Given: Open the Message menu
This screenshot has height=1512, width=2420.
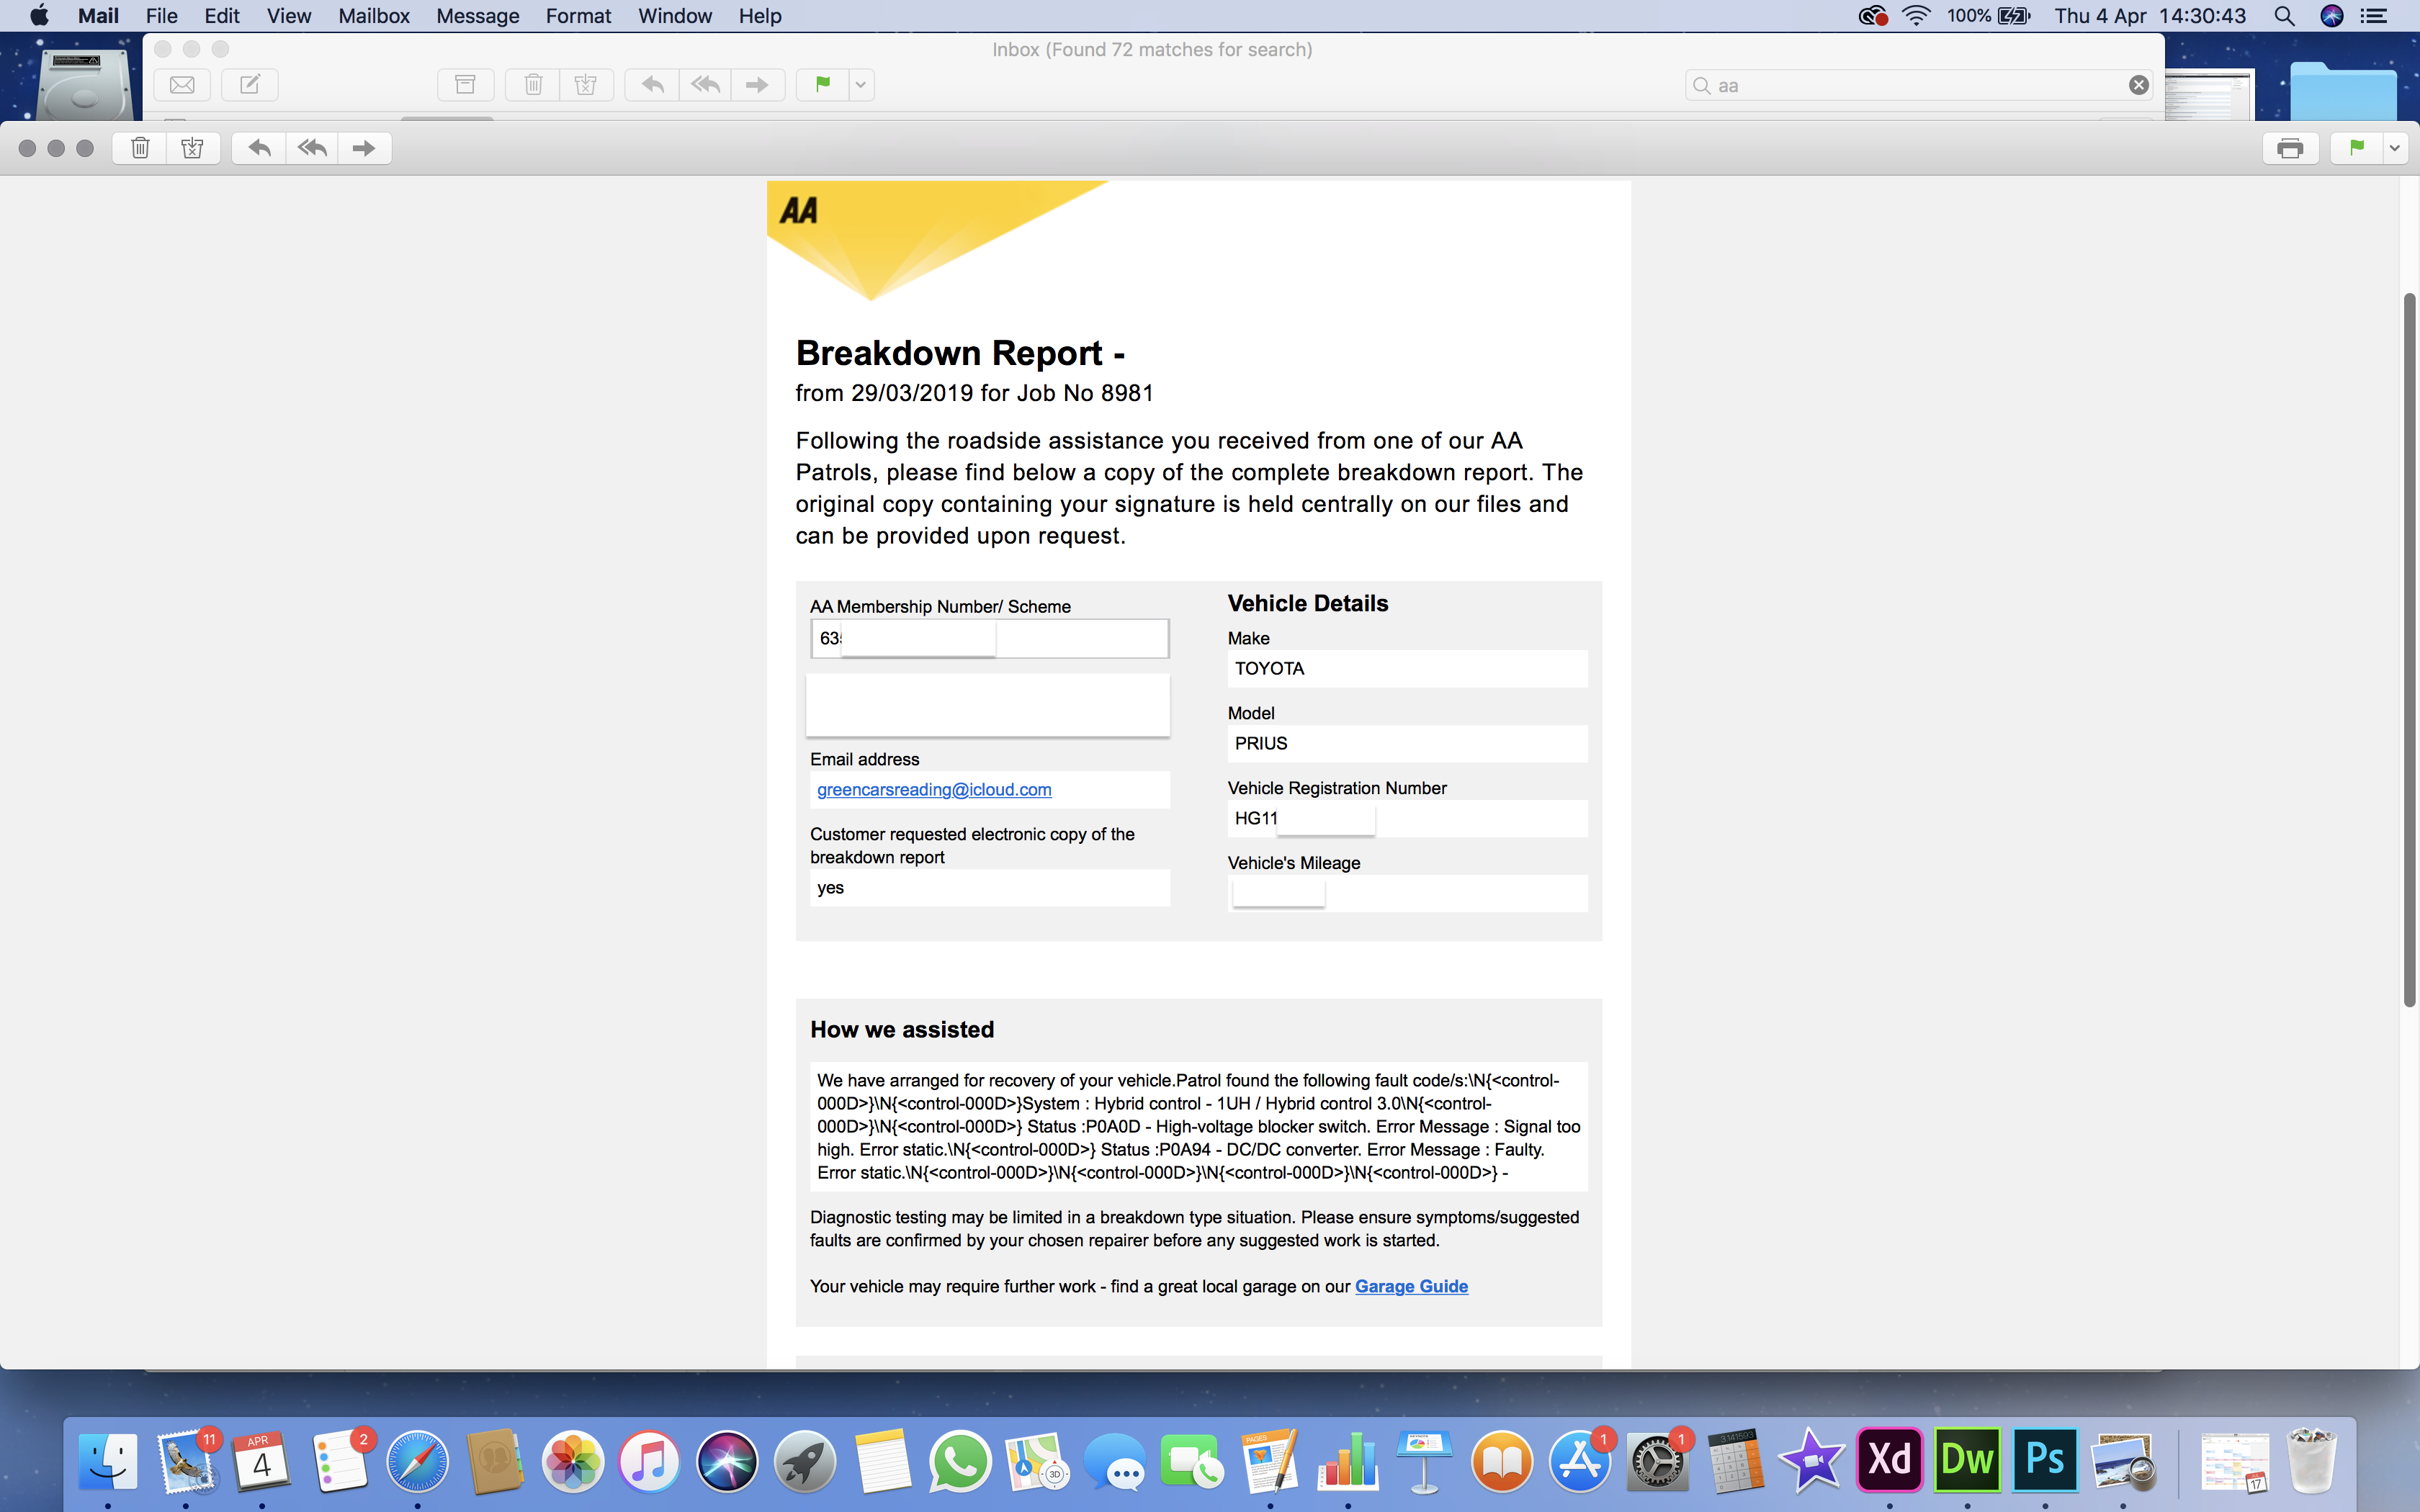Looking at the screenshot, I should coord(477,16).
